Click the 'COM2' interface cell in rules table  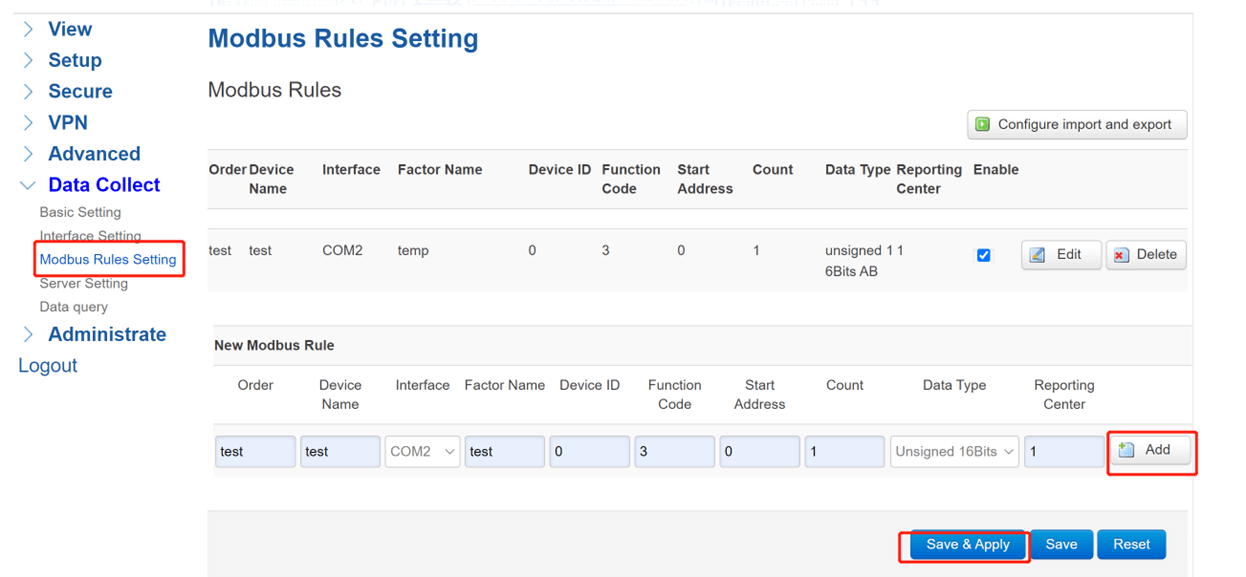point(342,251)
